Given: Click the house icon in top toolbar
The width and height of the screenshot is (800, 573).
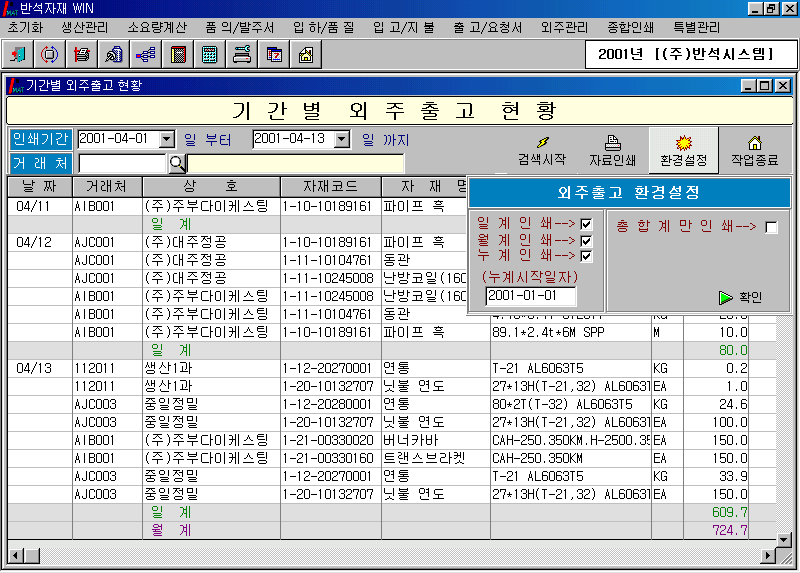Looking at the screenshot, I should (306, 54).
